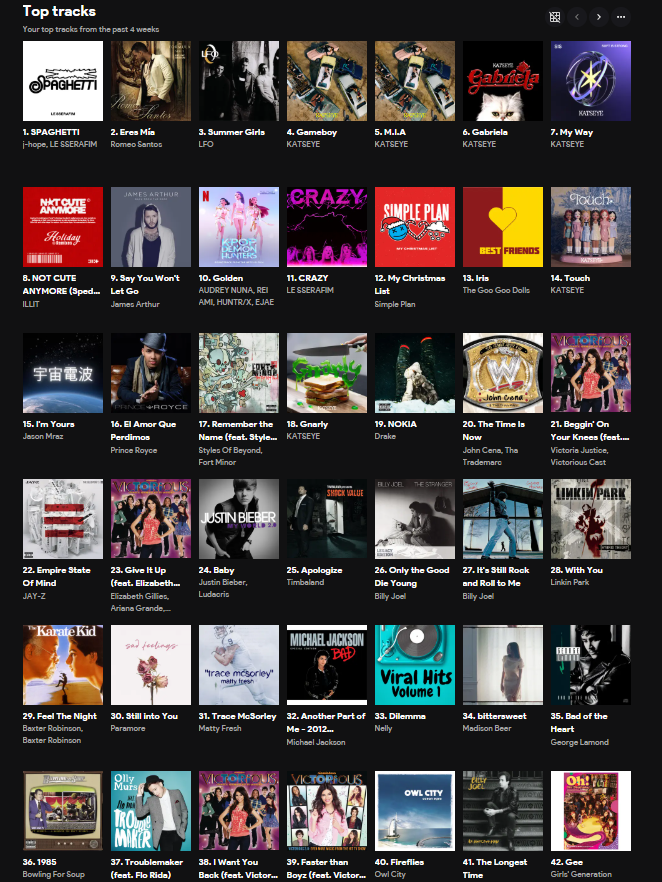
Task: Open the Simple Plan Christmas cover
Action: 415,227
